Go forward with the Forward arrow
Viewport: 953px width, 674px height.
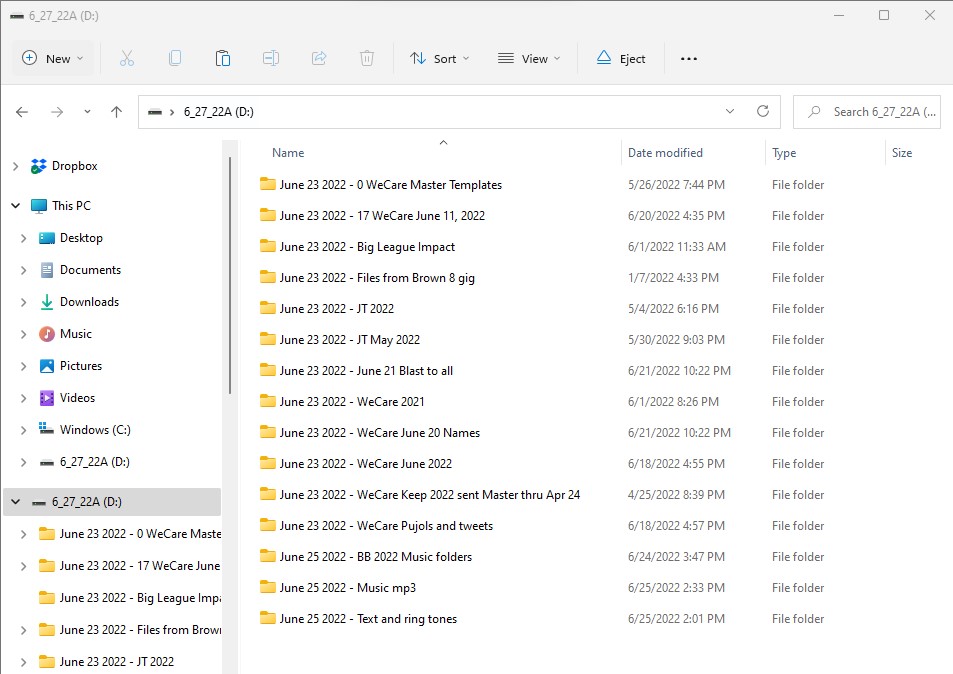point(57,112)
